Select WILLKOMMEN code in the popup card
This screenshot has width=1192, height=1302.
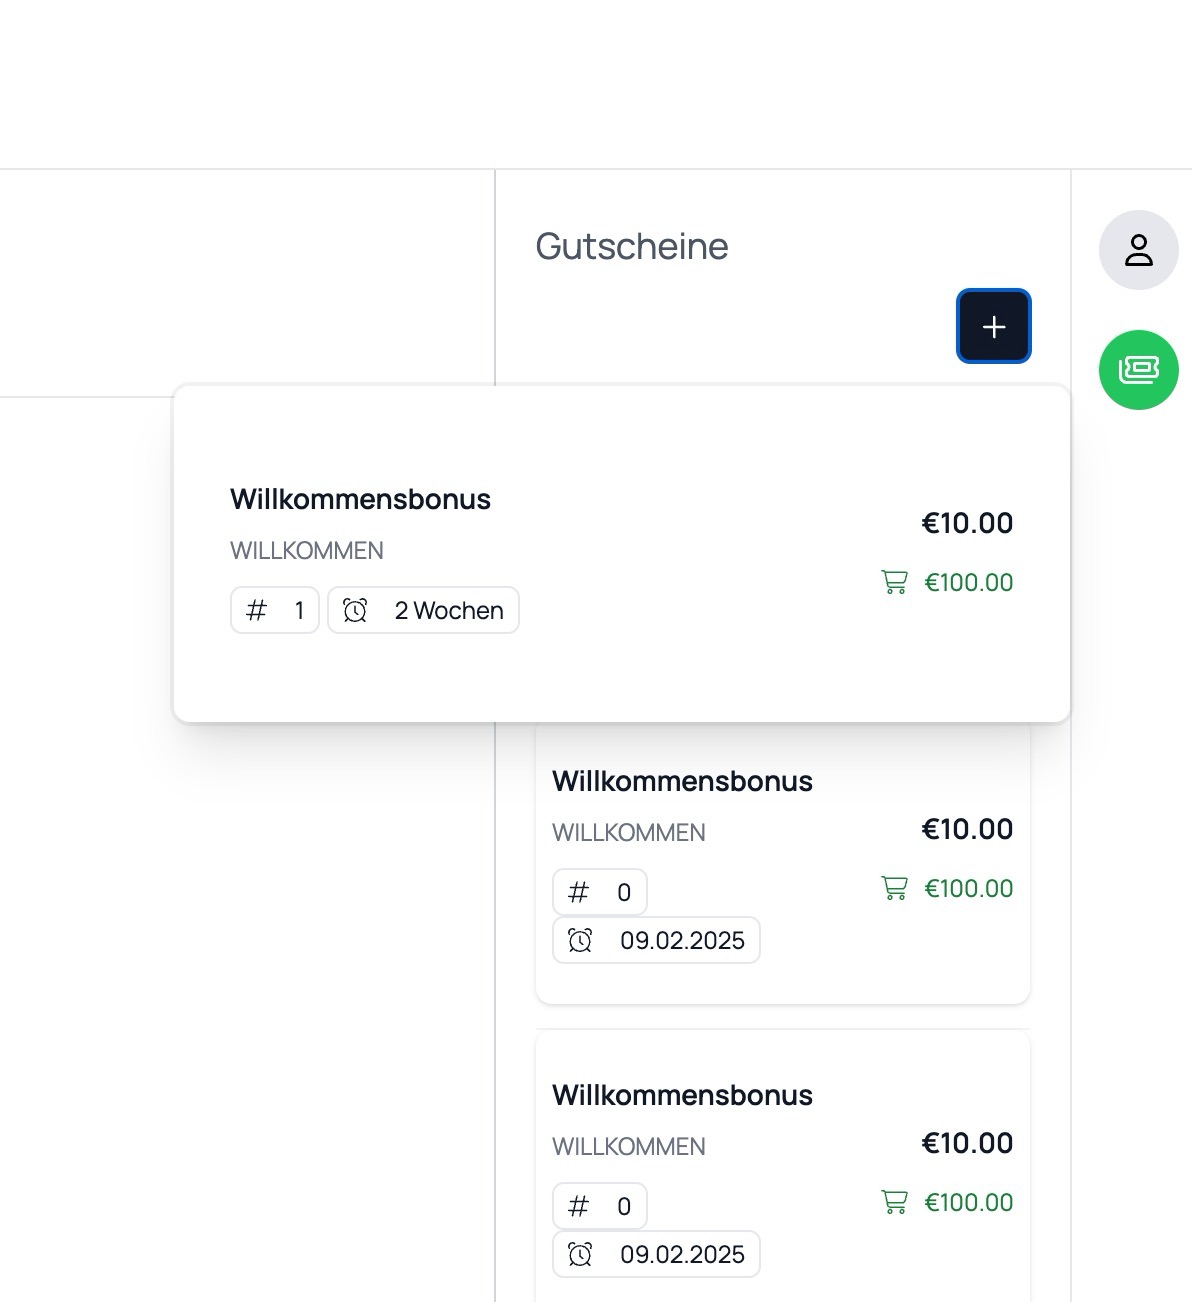point(307,551)
